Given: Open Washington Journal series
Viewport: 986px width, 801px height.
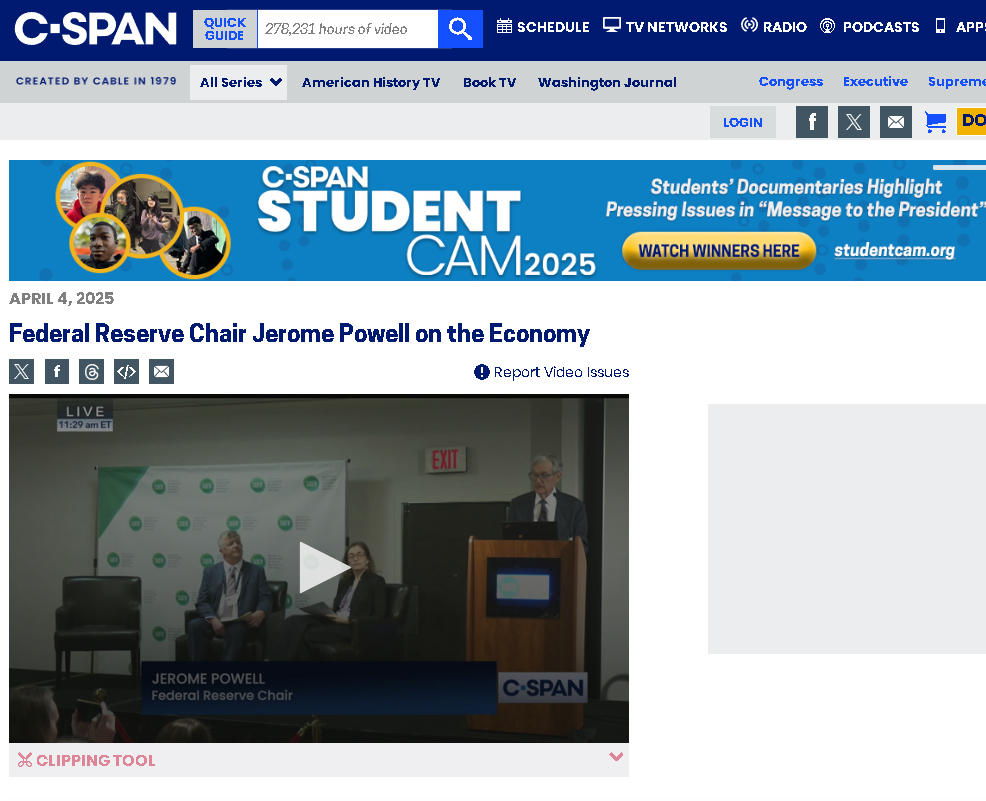Looking at the screenshot, I should pos(607,82).
